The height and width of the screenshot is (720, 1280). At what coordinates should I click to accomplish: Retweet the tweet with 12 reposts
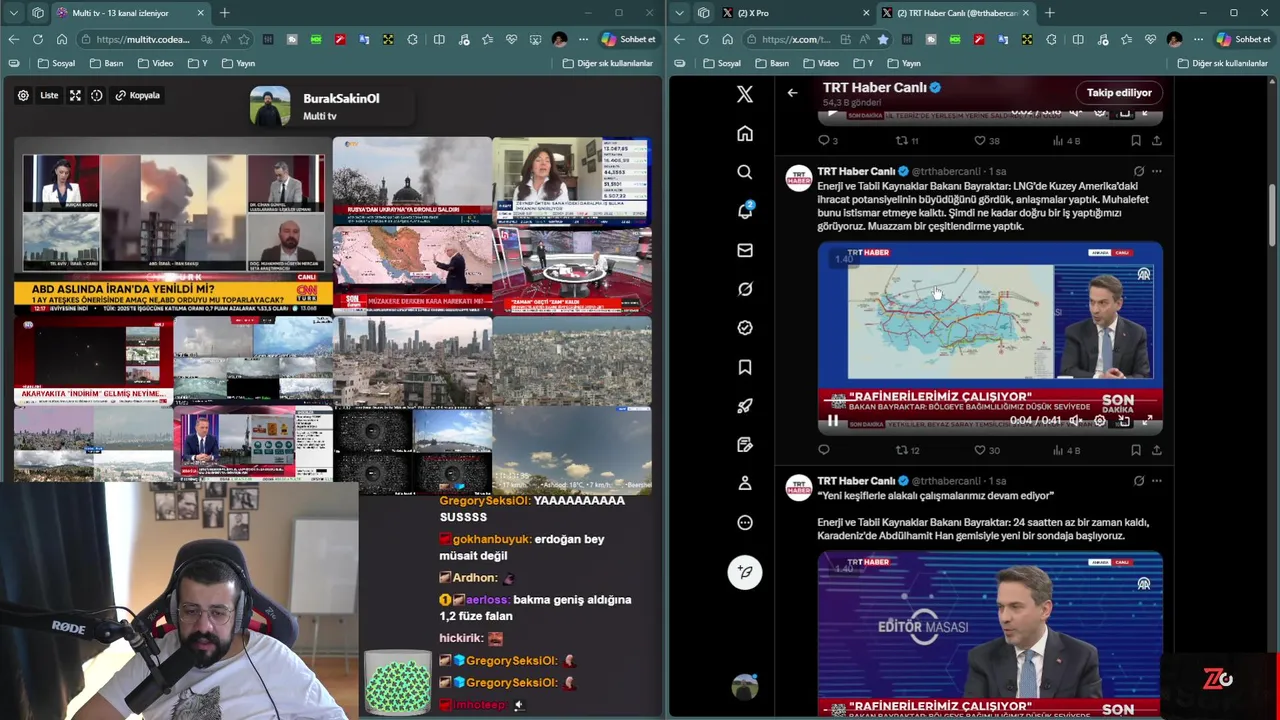pyautogui.click(x=907, y=450)
